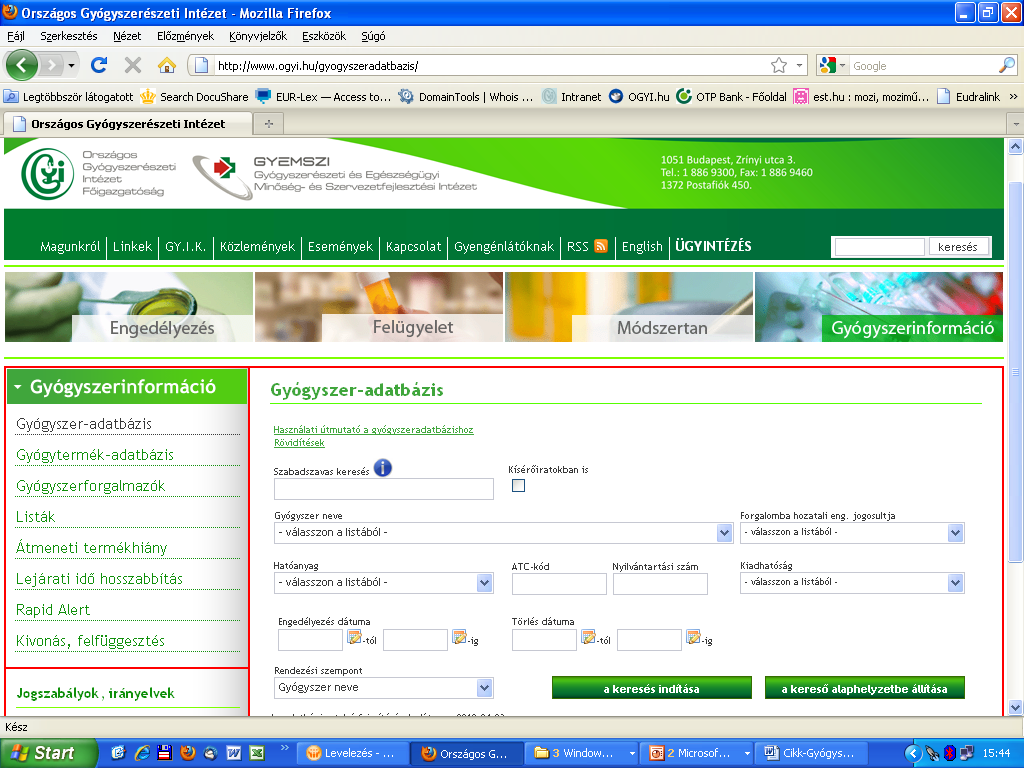The width and height of the screenshot is (1024, 768).
Task: Open the OTP Bank - Főoldal bookmark
Action: coord(731,97)
